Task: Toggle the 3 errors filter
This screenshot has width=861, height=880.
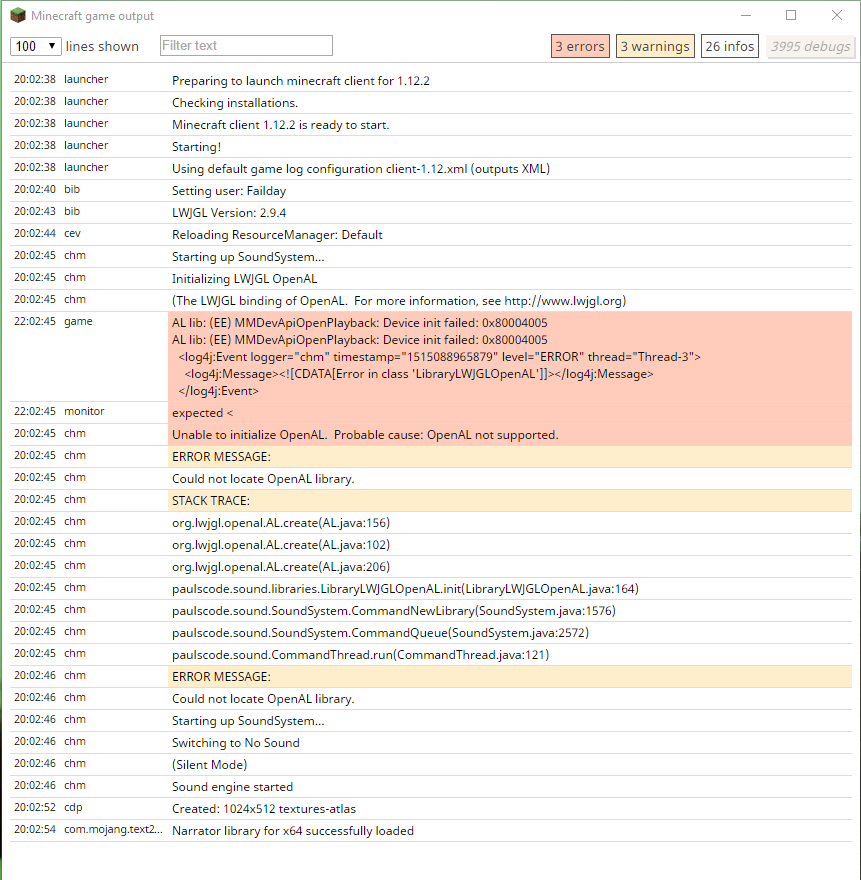Action: [x=580, y=46]
